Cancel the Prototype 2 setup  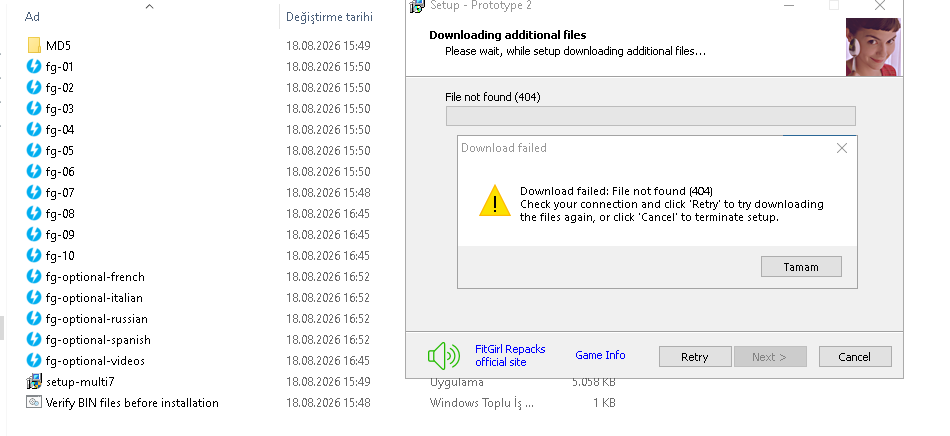855,357
